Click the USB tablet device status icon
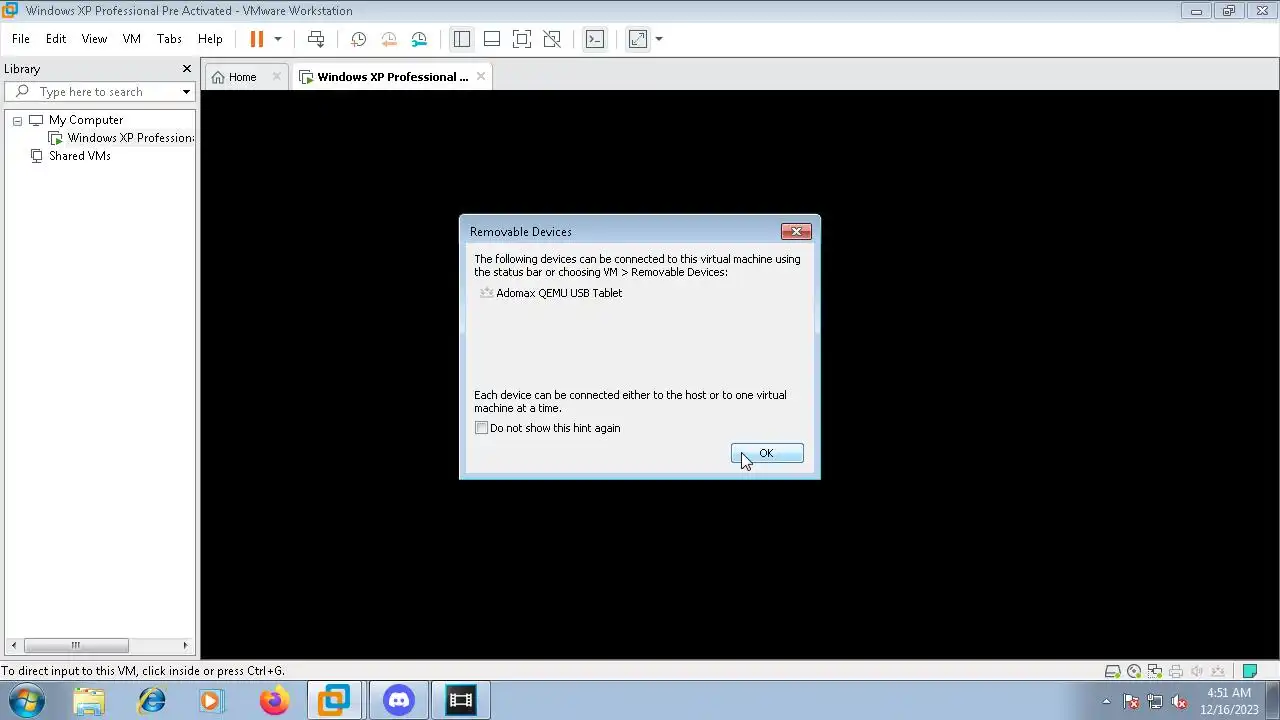 point(1218,671)
